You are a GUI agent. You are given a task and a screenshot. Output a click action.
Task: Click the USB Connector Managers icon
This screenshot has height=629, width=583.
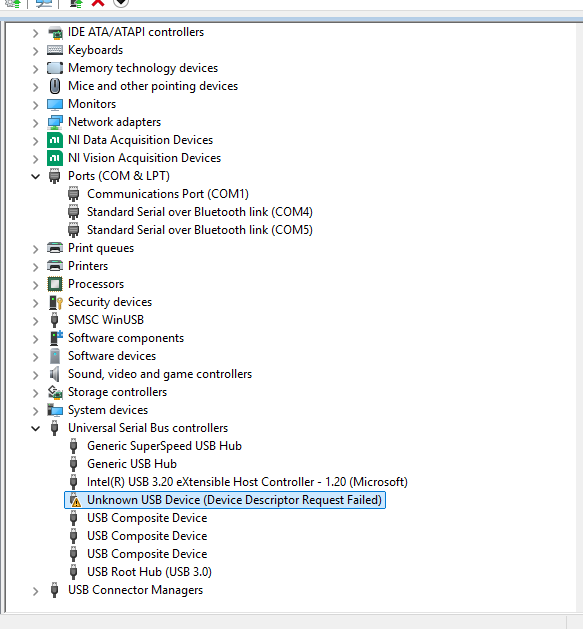point(55,590)
